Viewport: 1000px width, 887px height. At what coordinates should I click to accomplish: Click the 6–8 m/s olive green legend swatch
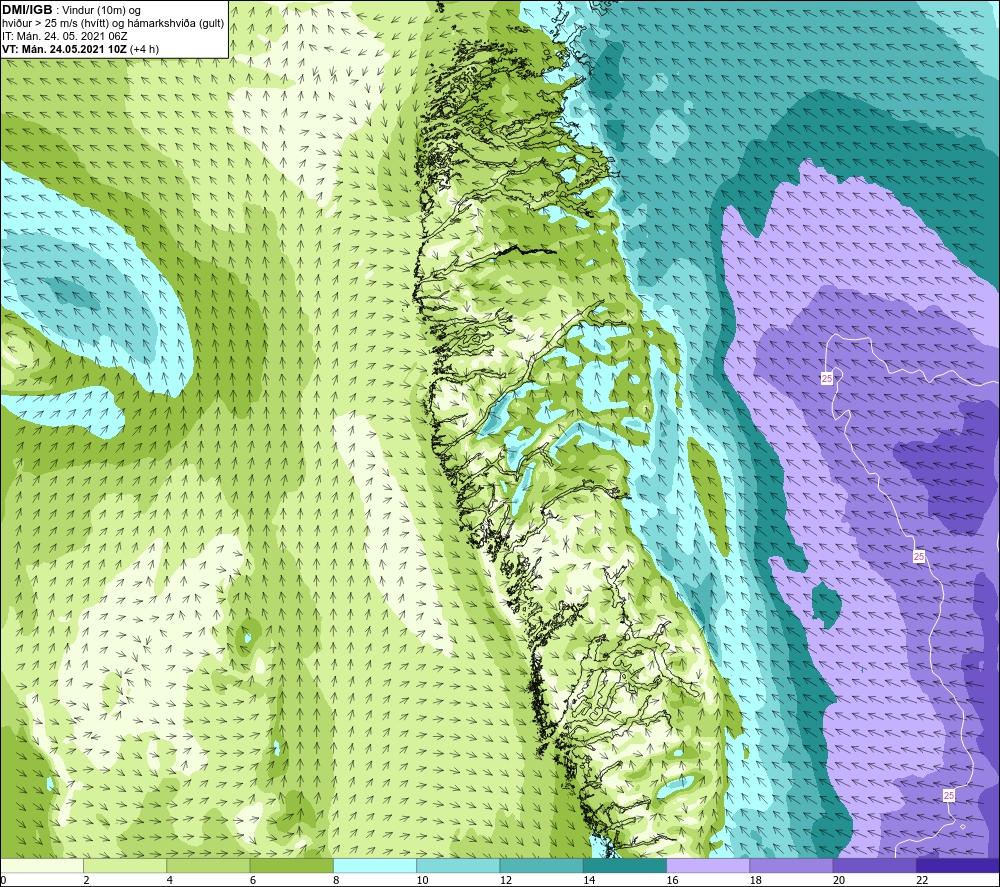[x=291, y=866]
